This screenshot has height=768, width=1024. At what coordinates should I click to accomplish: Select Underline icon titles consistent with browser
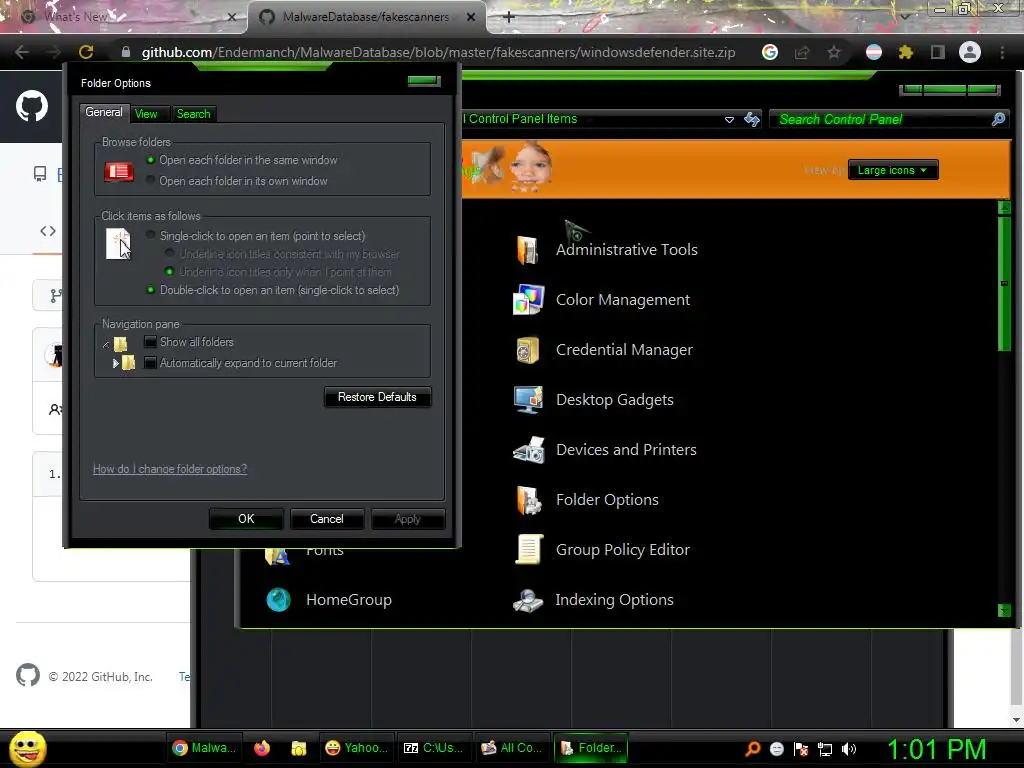[x=170, y=253]
